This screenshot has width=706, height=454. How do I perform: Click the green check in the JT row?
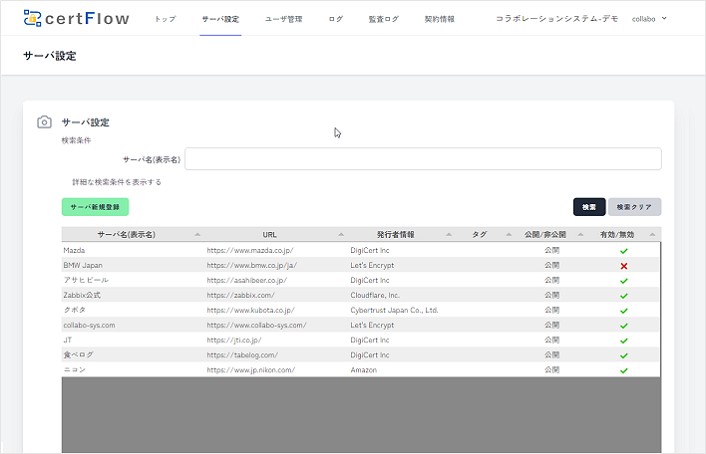[624, 340]
